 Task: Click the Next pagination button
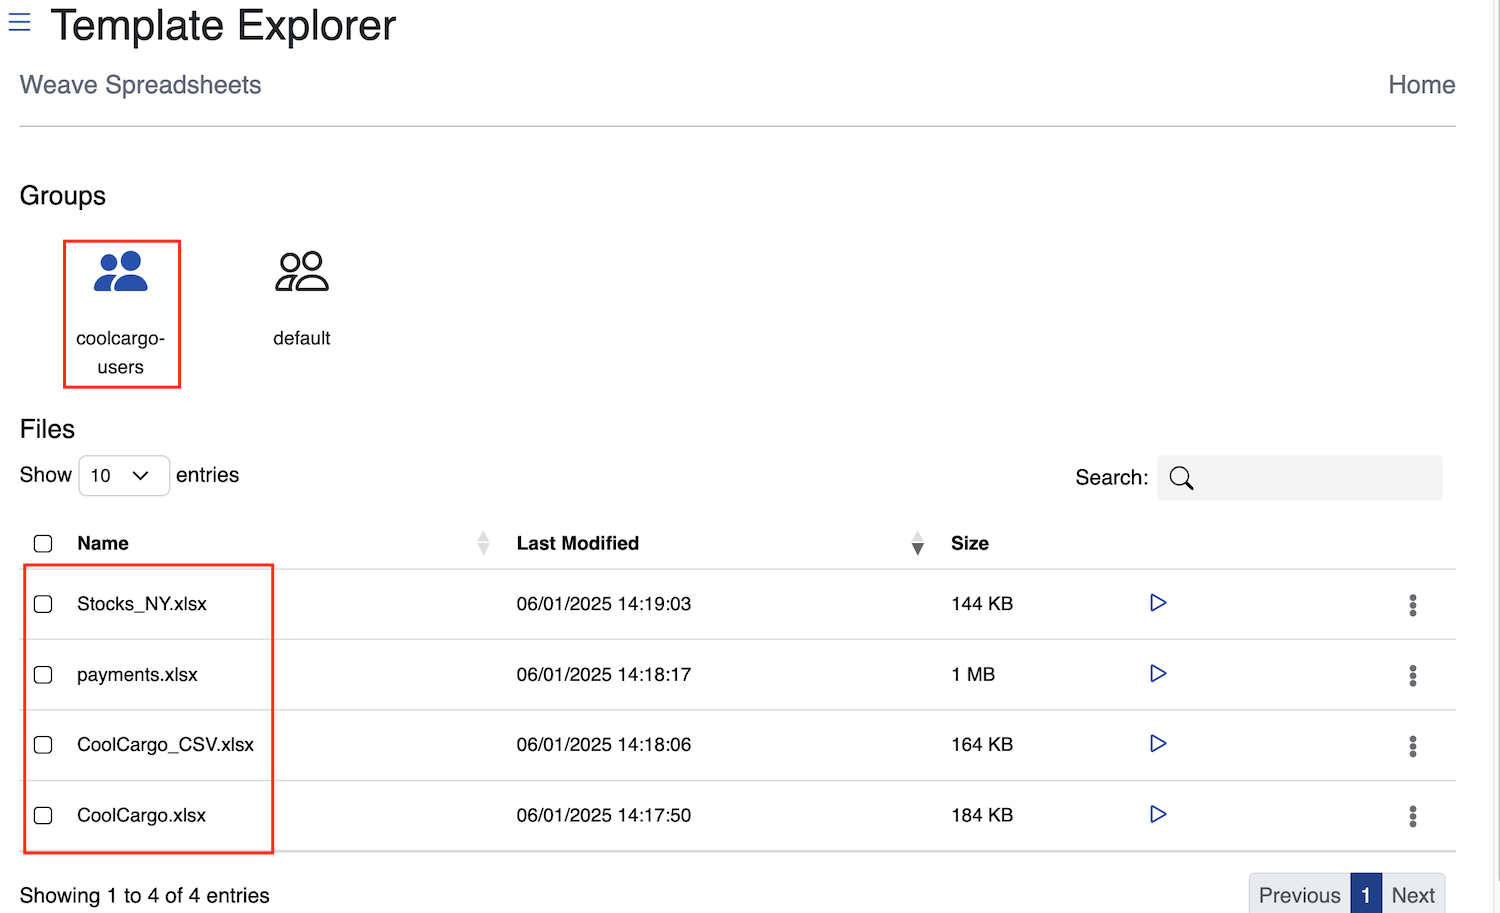tap(1412, 895)
